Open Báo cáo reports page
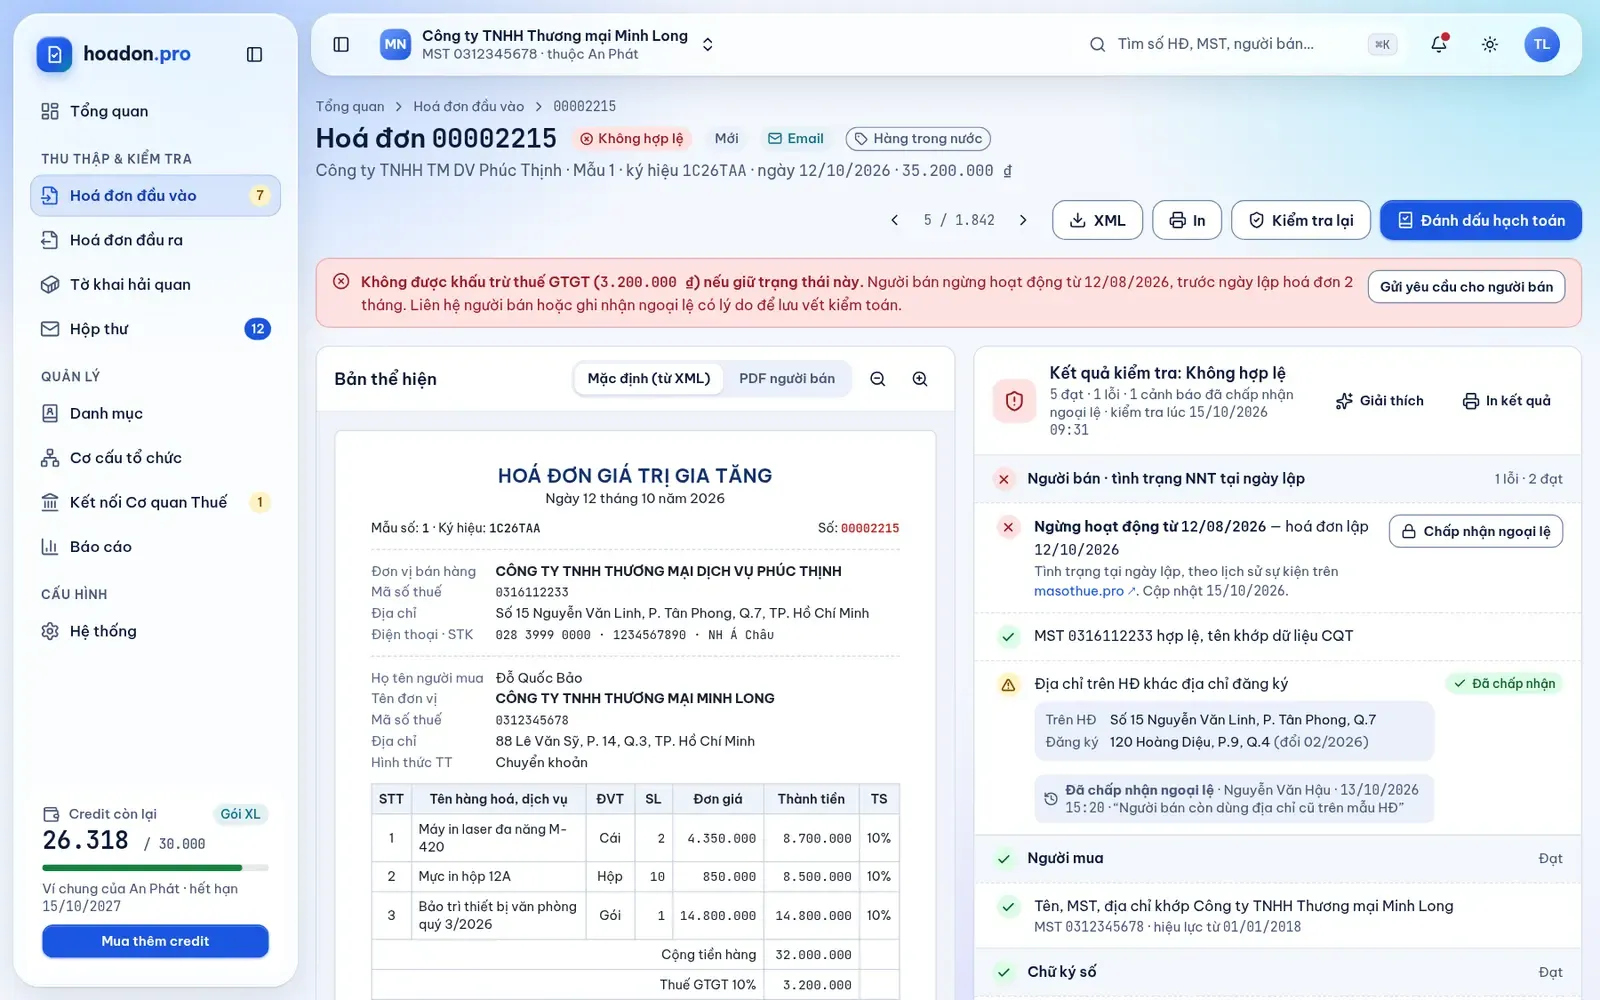Image resolution: width=1600 pixels, height=1000 pixels. point(155,547)
